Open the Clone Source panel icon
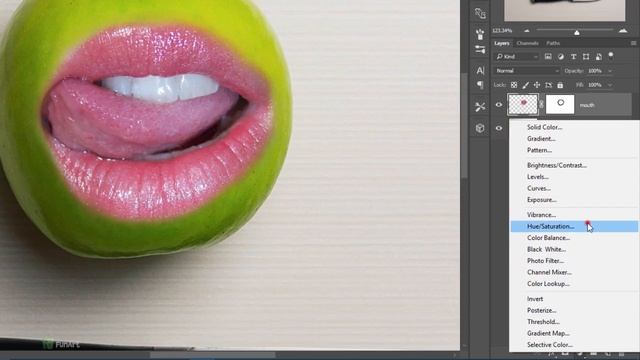The height and width of the screenshot is (360, 640). pos(480,13)
